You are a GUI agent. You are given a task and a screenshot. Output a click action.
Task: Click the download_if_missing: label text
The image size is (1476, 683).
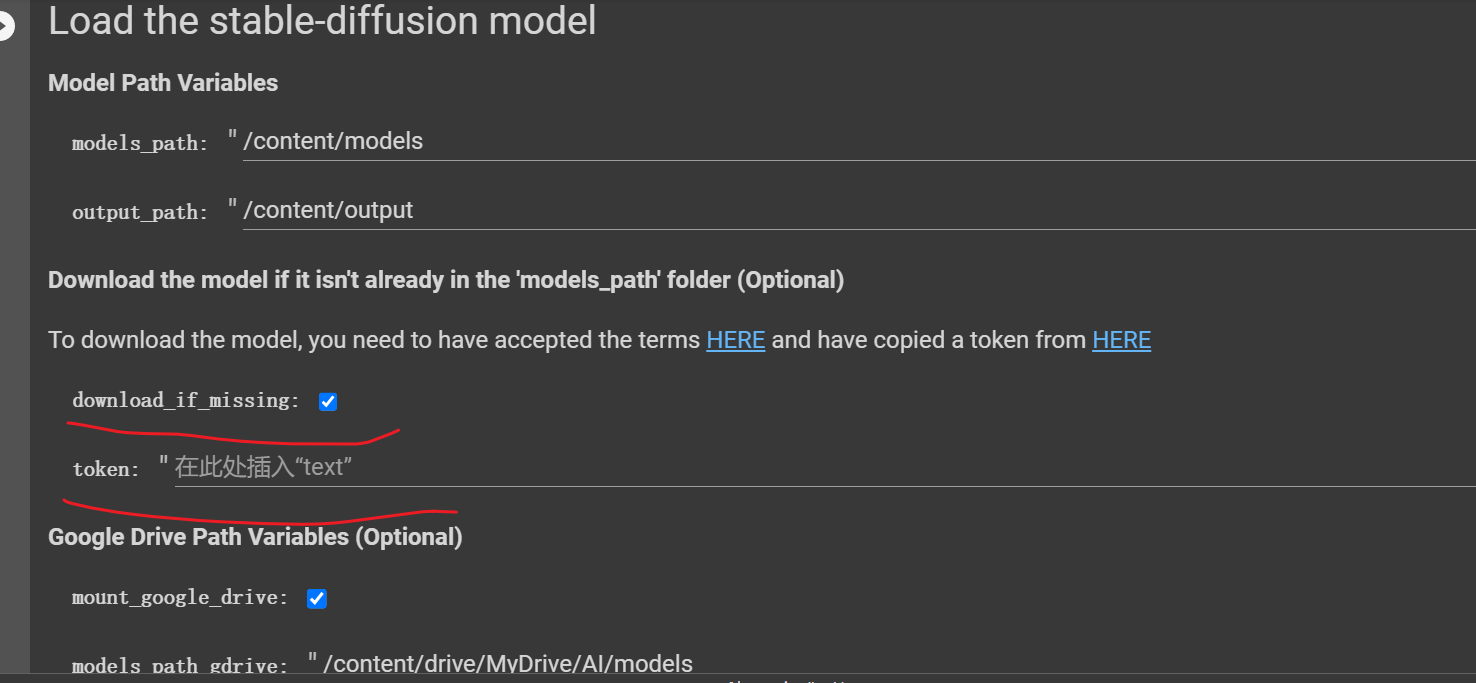186,401
